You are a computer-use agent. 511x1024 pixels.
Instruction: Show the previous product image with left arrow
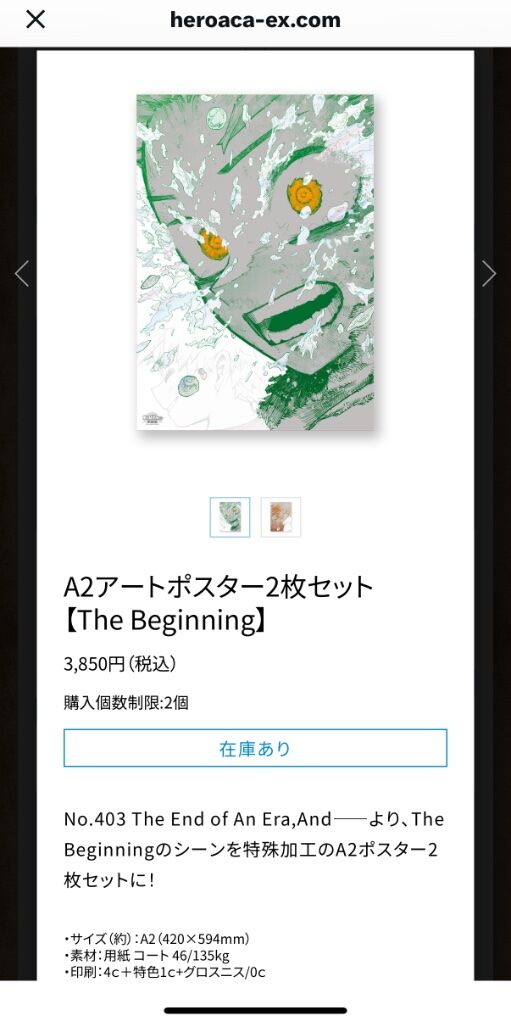[22, 274]
